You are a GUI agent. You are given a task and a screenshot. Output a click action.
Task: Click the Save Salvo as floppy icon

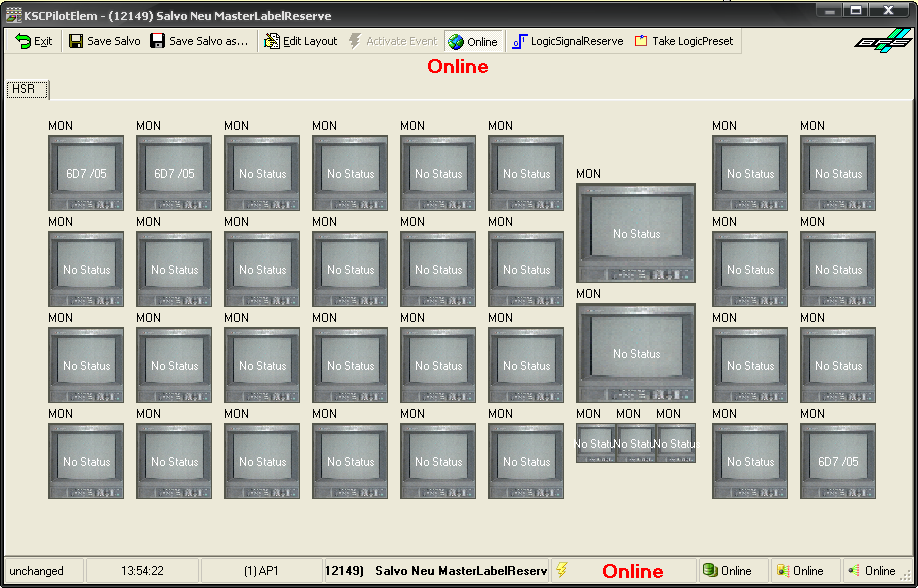pyautogui.click(x=158, y=41)
